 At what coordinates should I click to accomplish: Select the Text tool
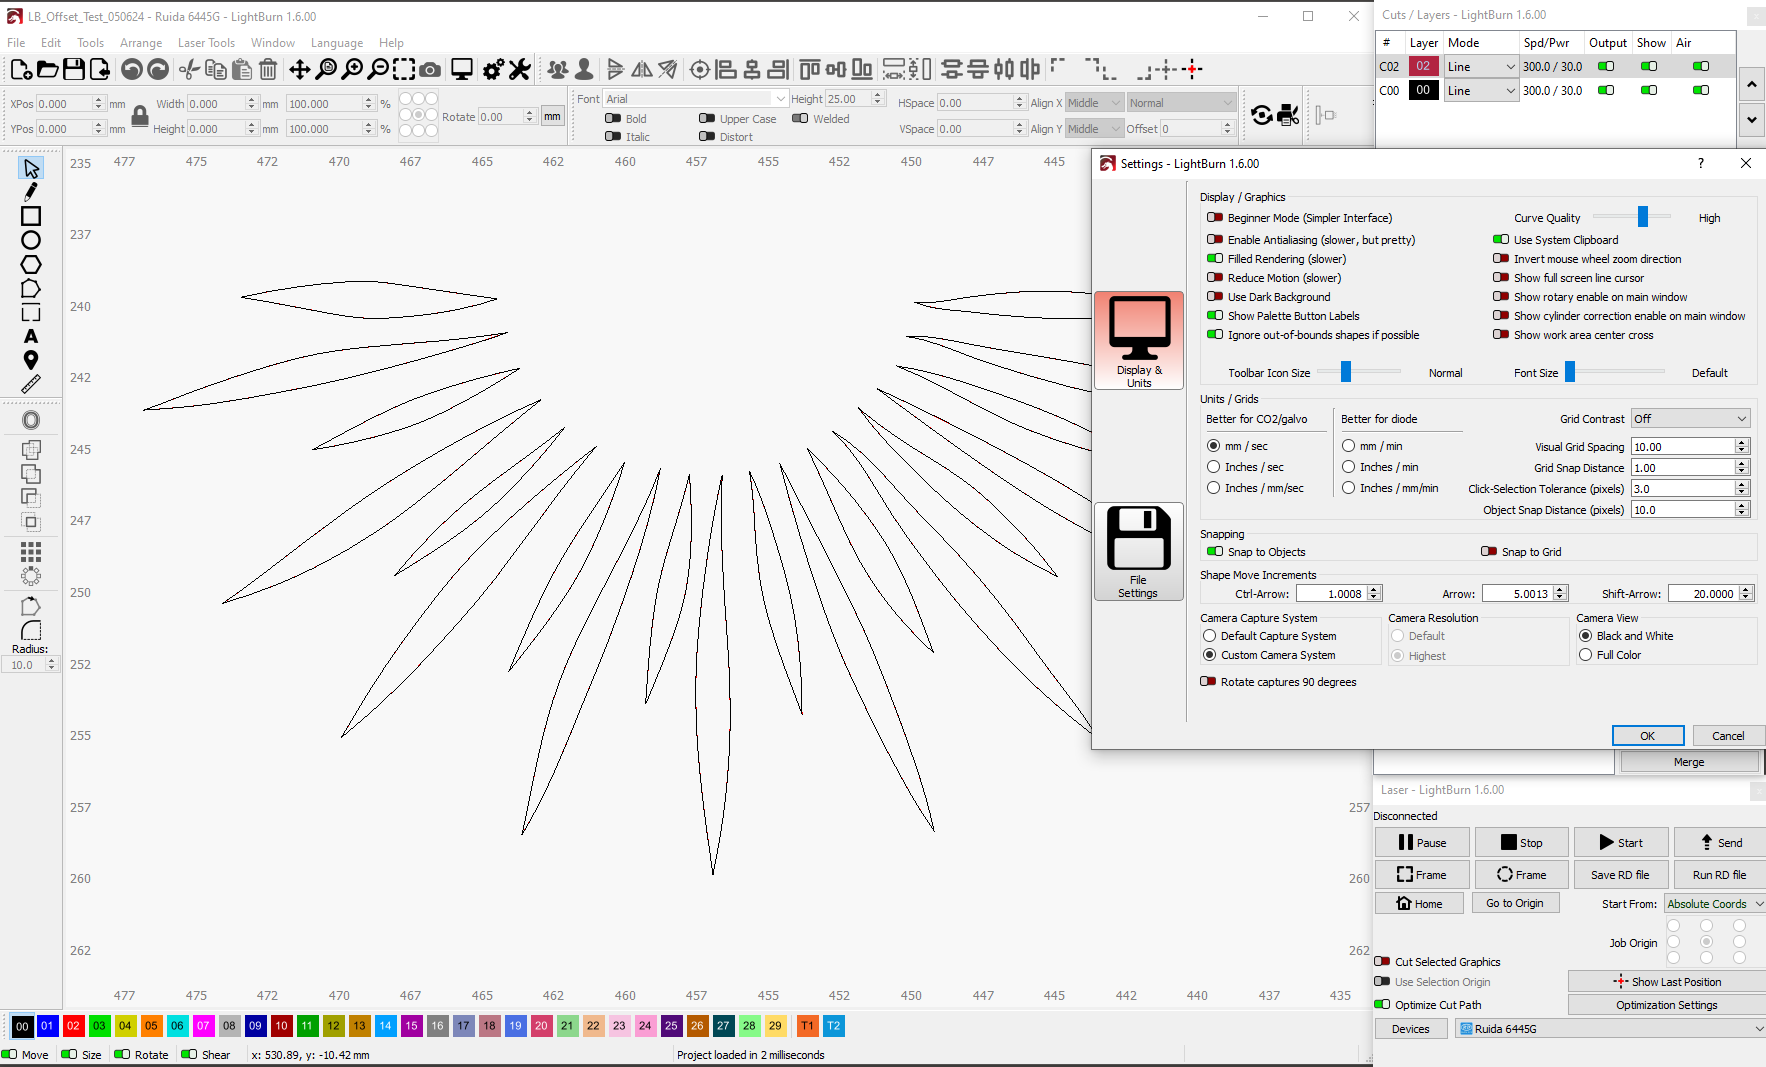tap(31, 336)
